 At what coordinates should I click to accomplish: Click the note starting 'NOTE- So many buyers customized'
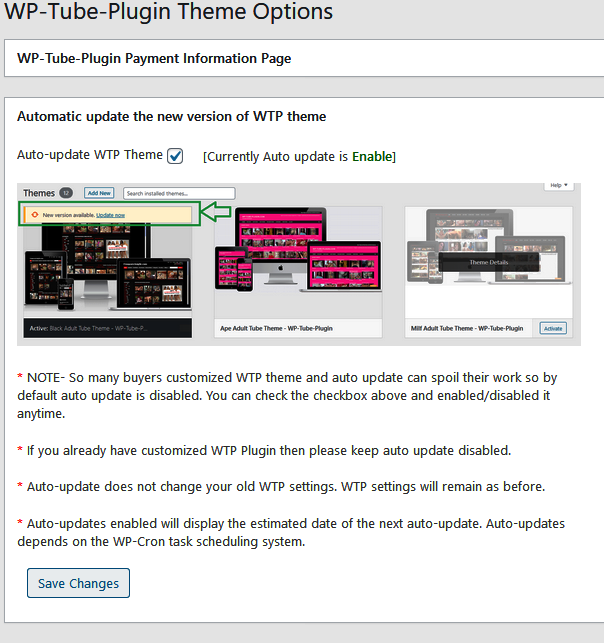coord(287,395)
